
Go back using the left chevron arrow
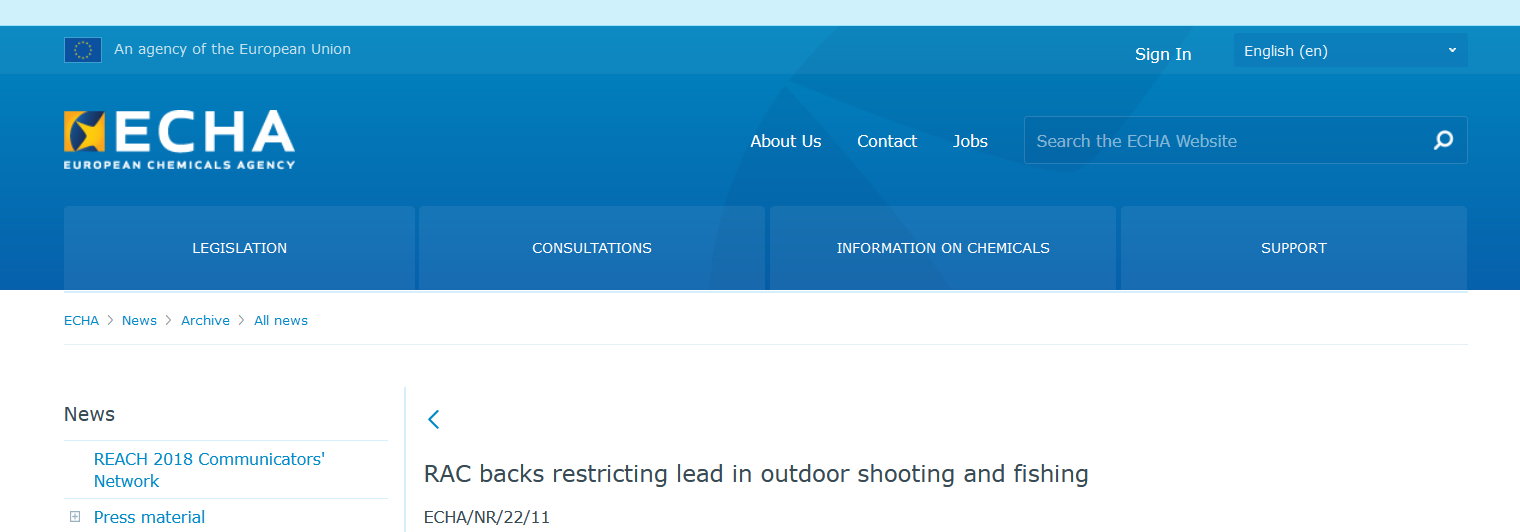tap(433, 419)
